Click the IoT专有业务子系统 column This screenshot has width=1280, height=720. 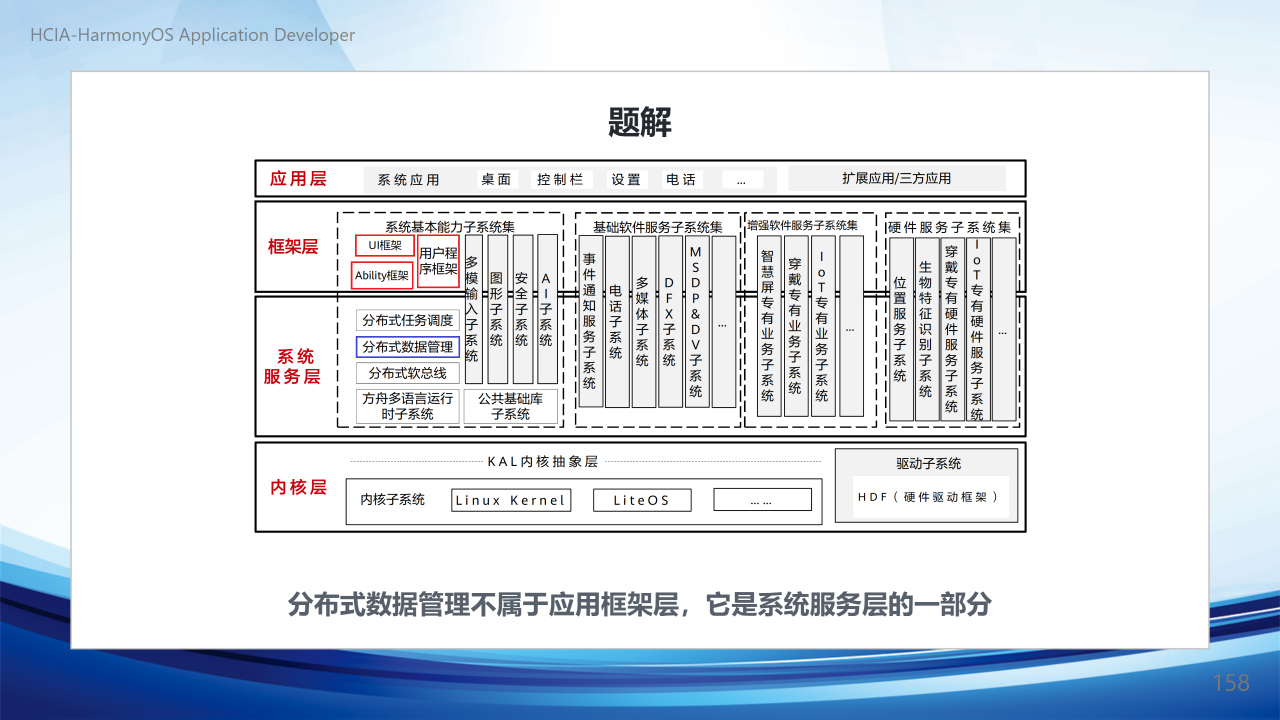823,326
